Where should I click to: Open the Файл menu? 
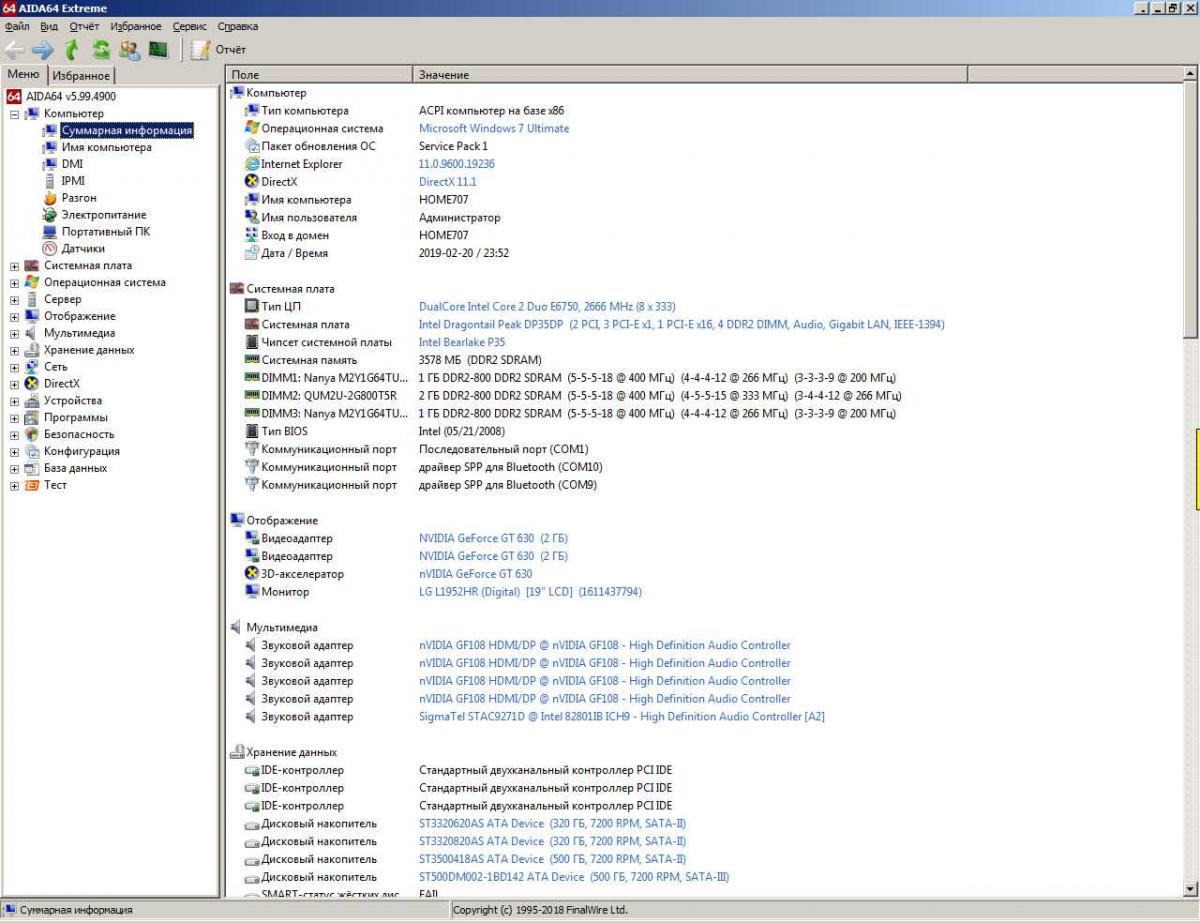click(17, 26)
